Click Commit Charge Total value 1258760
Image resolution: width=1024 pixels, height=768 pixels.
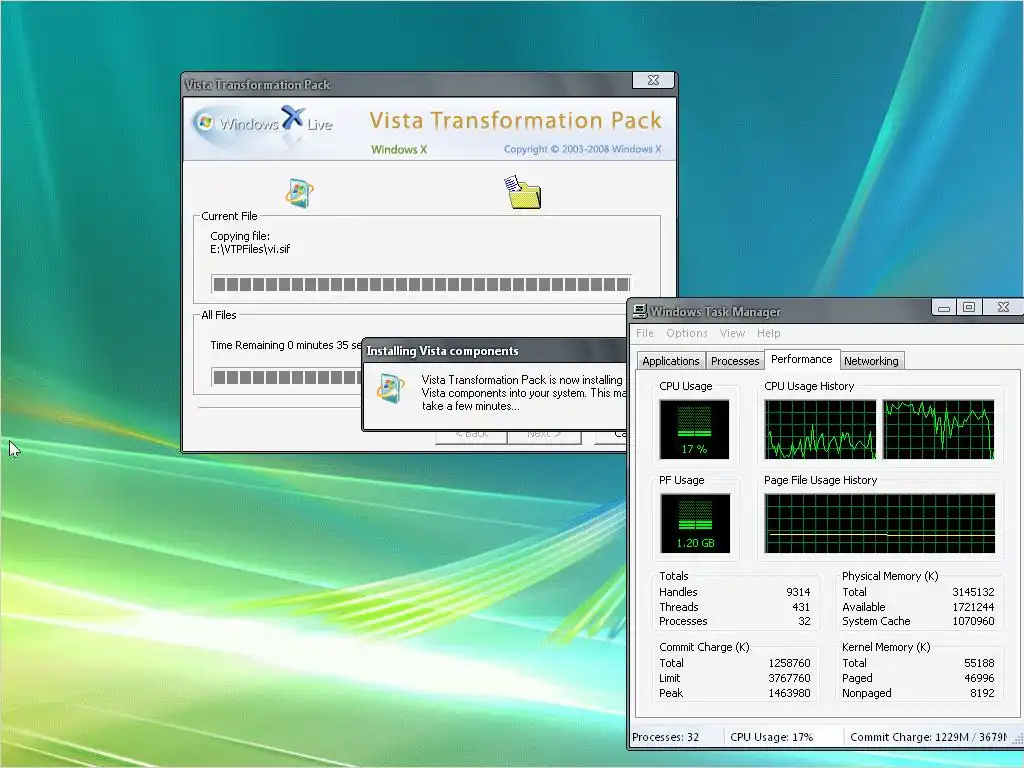click(x=789, y=664)
